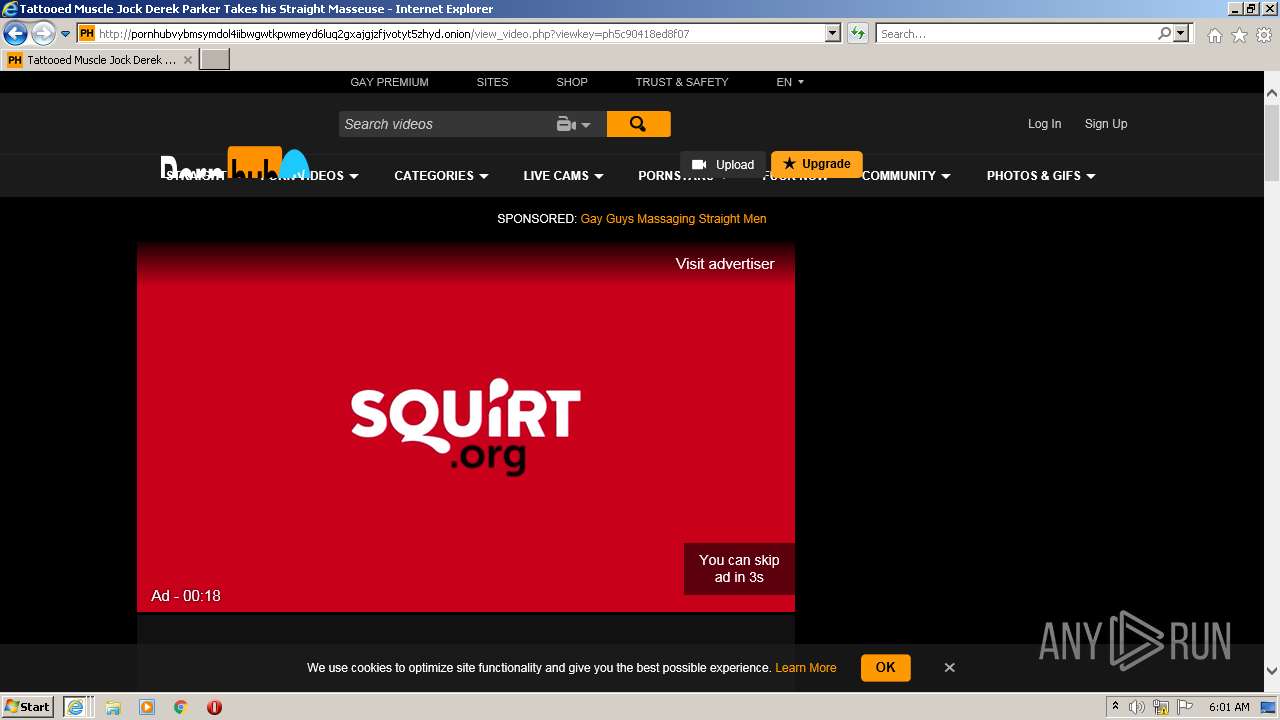Open the IE Home icon
The width and height of the screenshot is (1280, 720).
tap(1214, 35)
